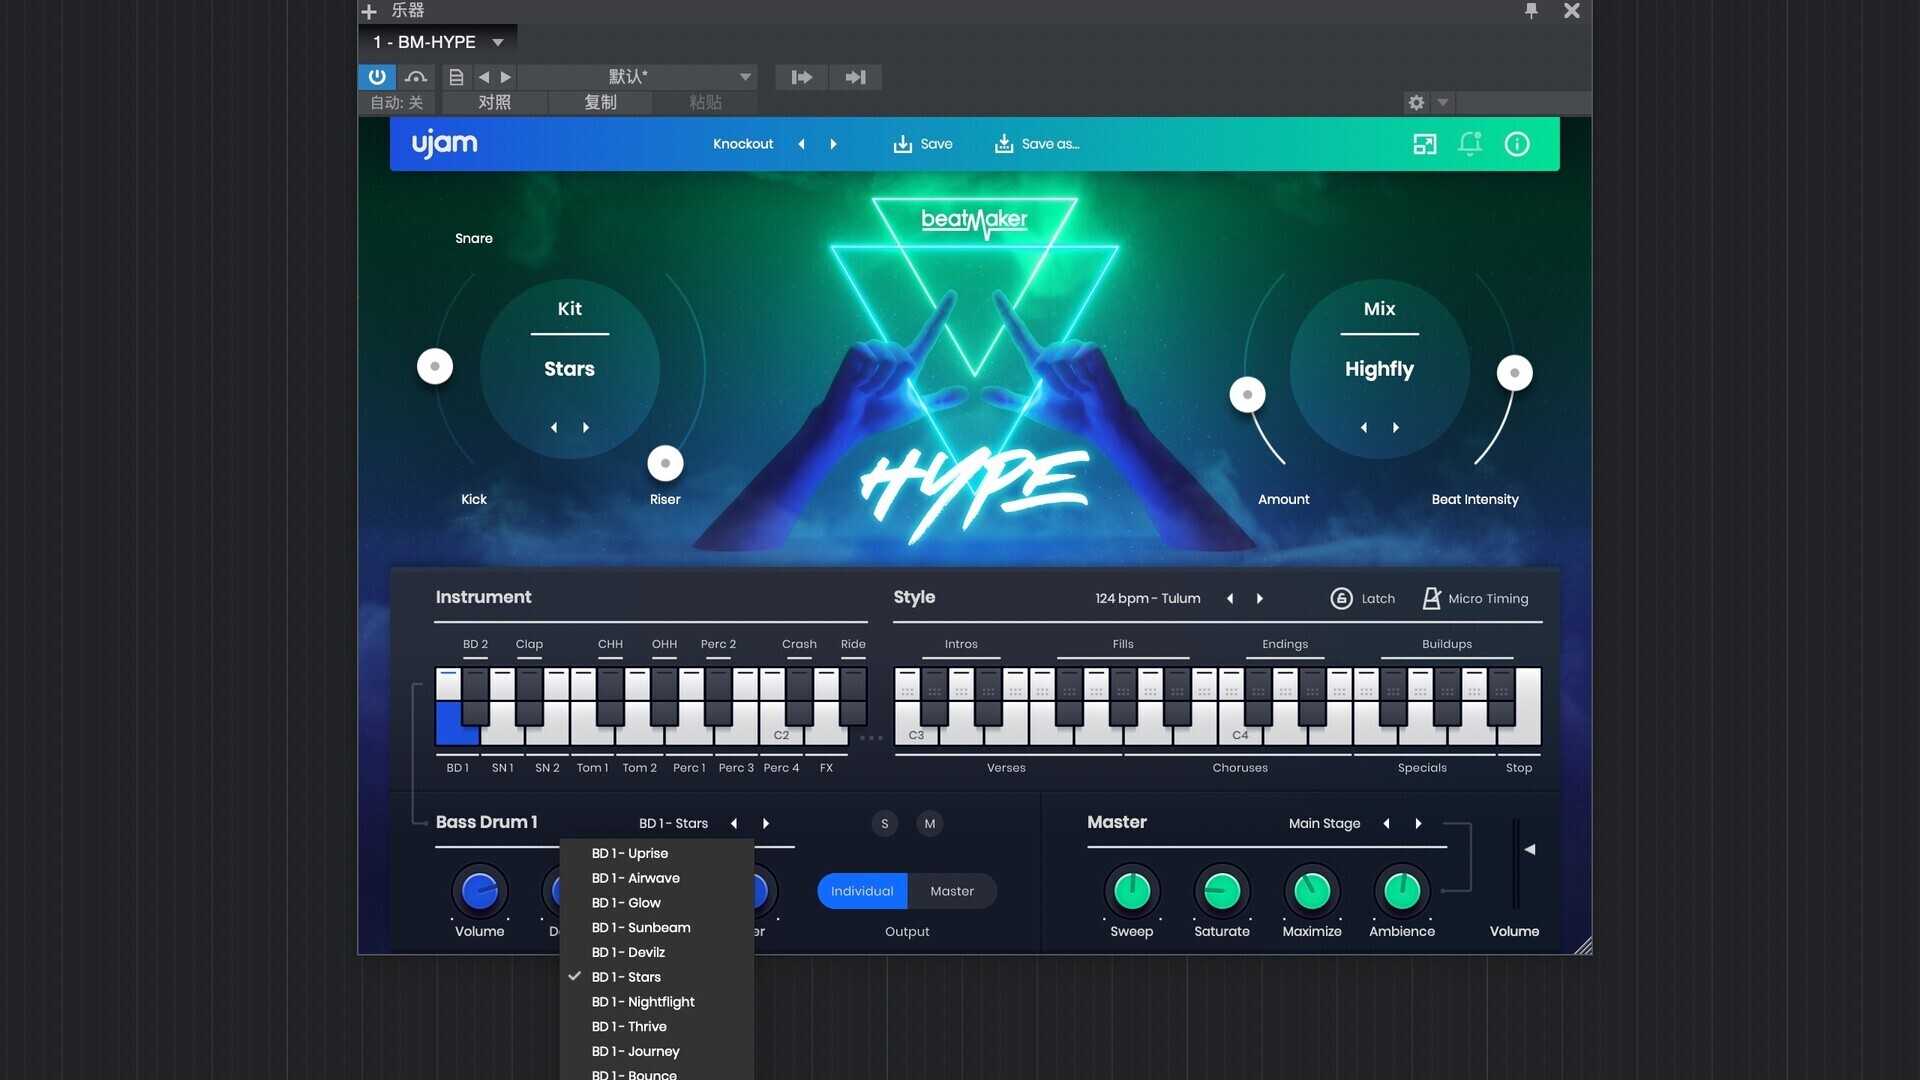The image size is (1920, 1080).
Task: Previous Master preset arrow
Action: [x=1386, y=823]
